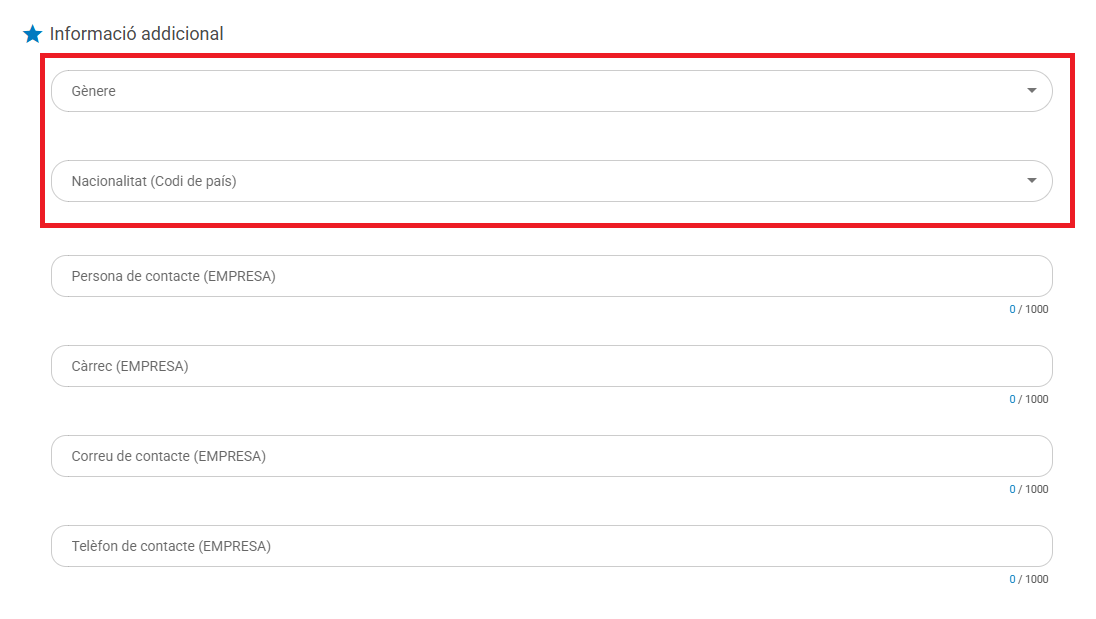Click the 0 / 1000 counter under Persona de contacte
The image size is (1096, 619).
click(x=1028, y=309)
